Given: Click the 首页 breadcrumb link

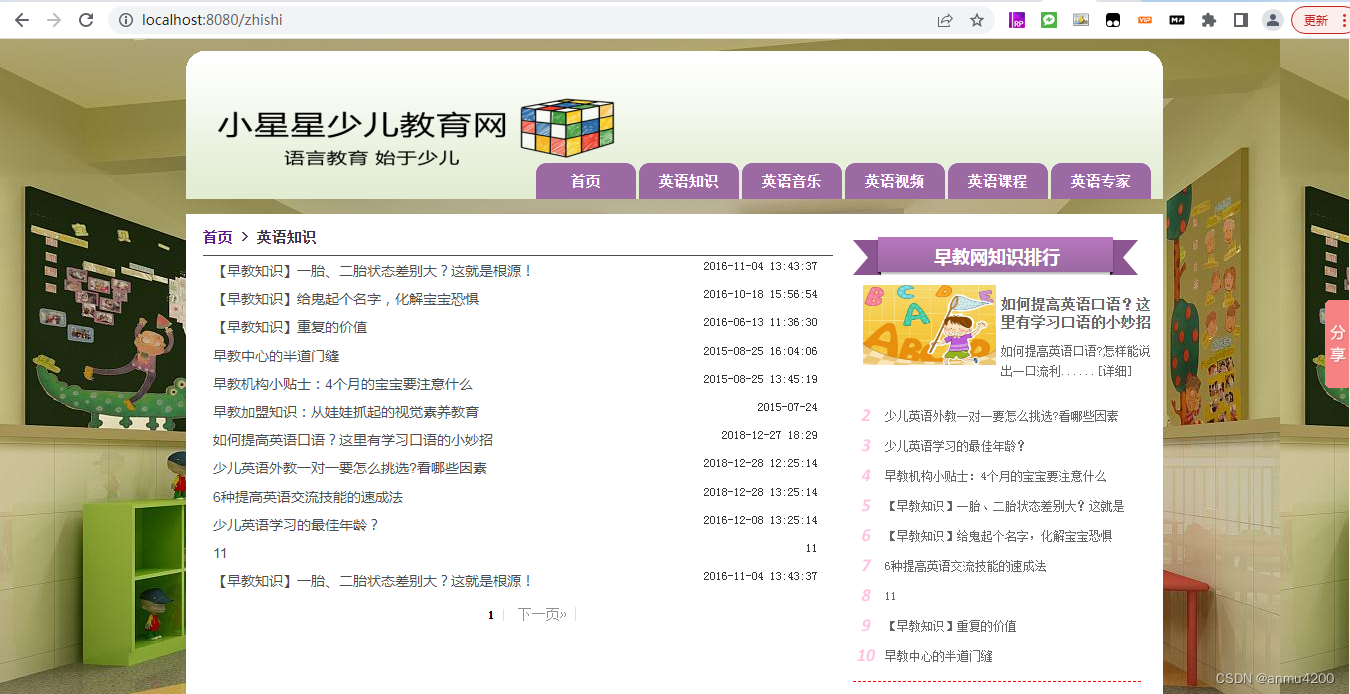Looking at the screenshot, I should (218, 237).
